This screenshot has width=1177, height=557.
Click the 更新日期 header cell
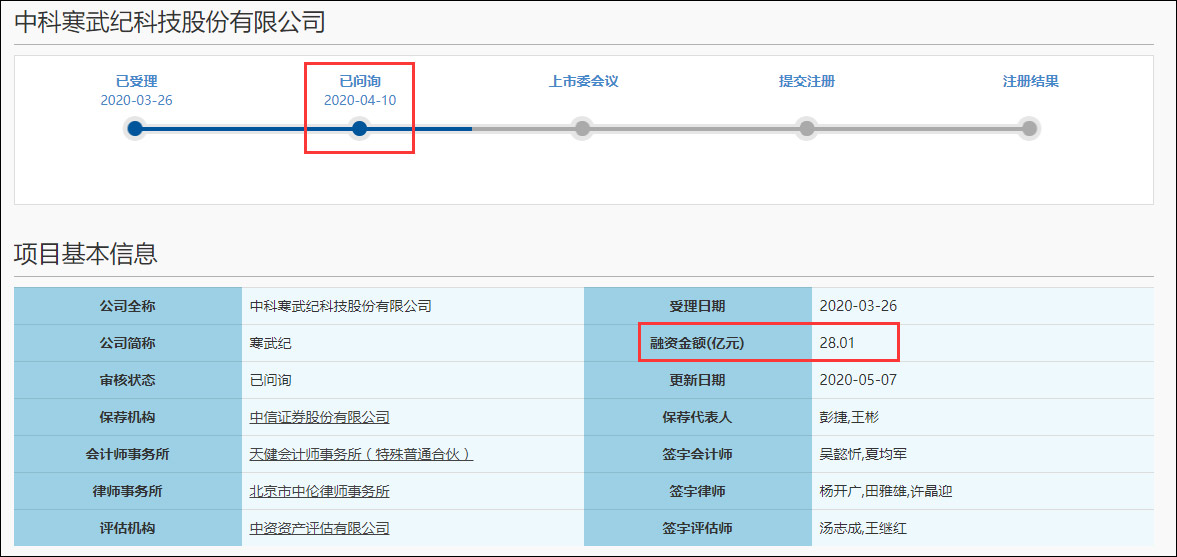click(697, 380)
